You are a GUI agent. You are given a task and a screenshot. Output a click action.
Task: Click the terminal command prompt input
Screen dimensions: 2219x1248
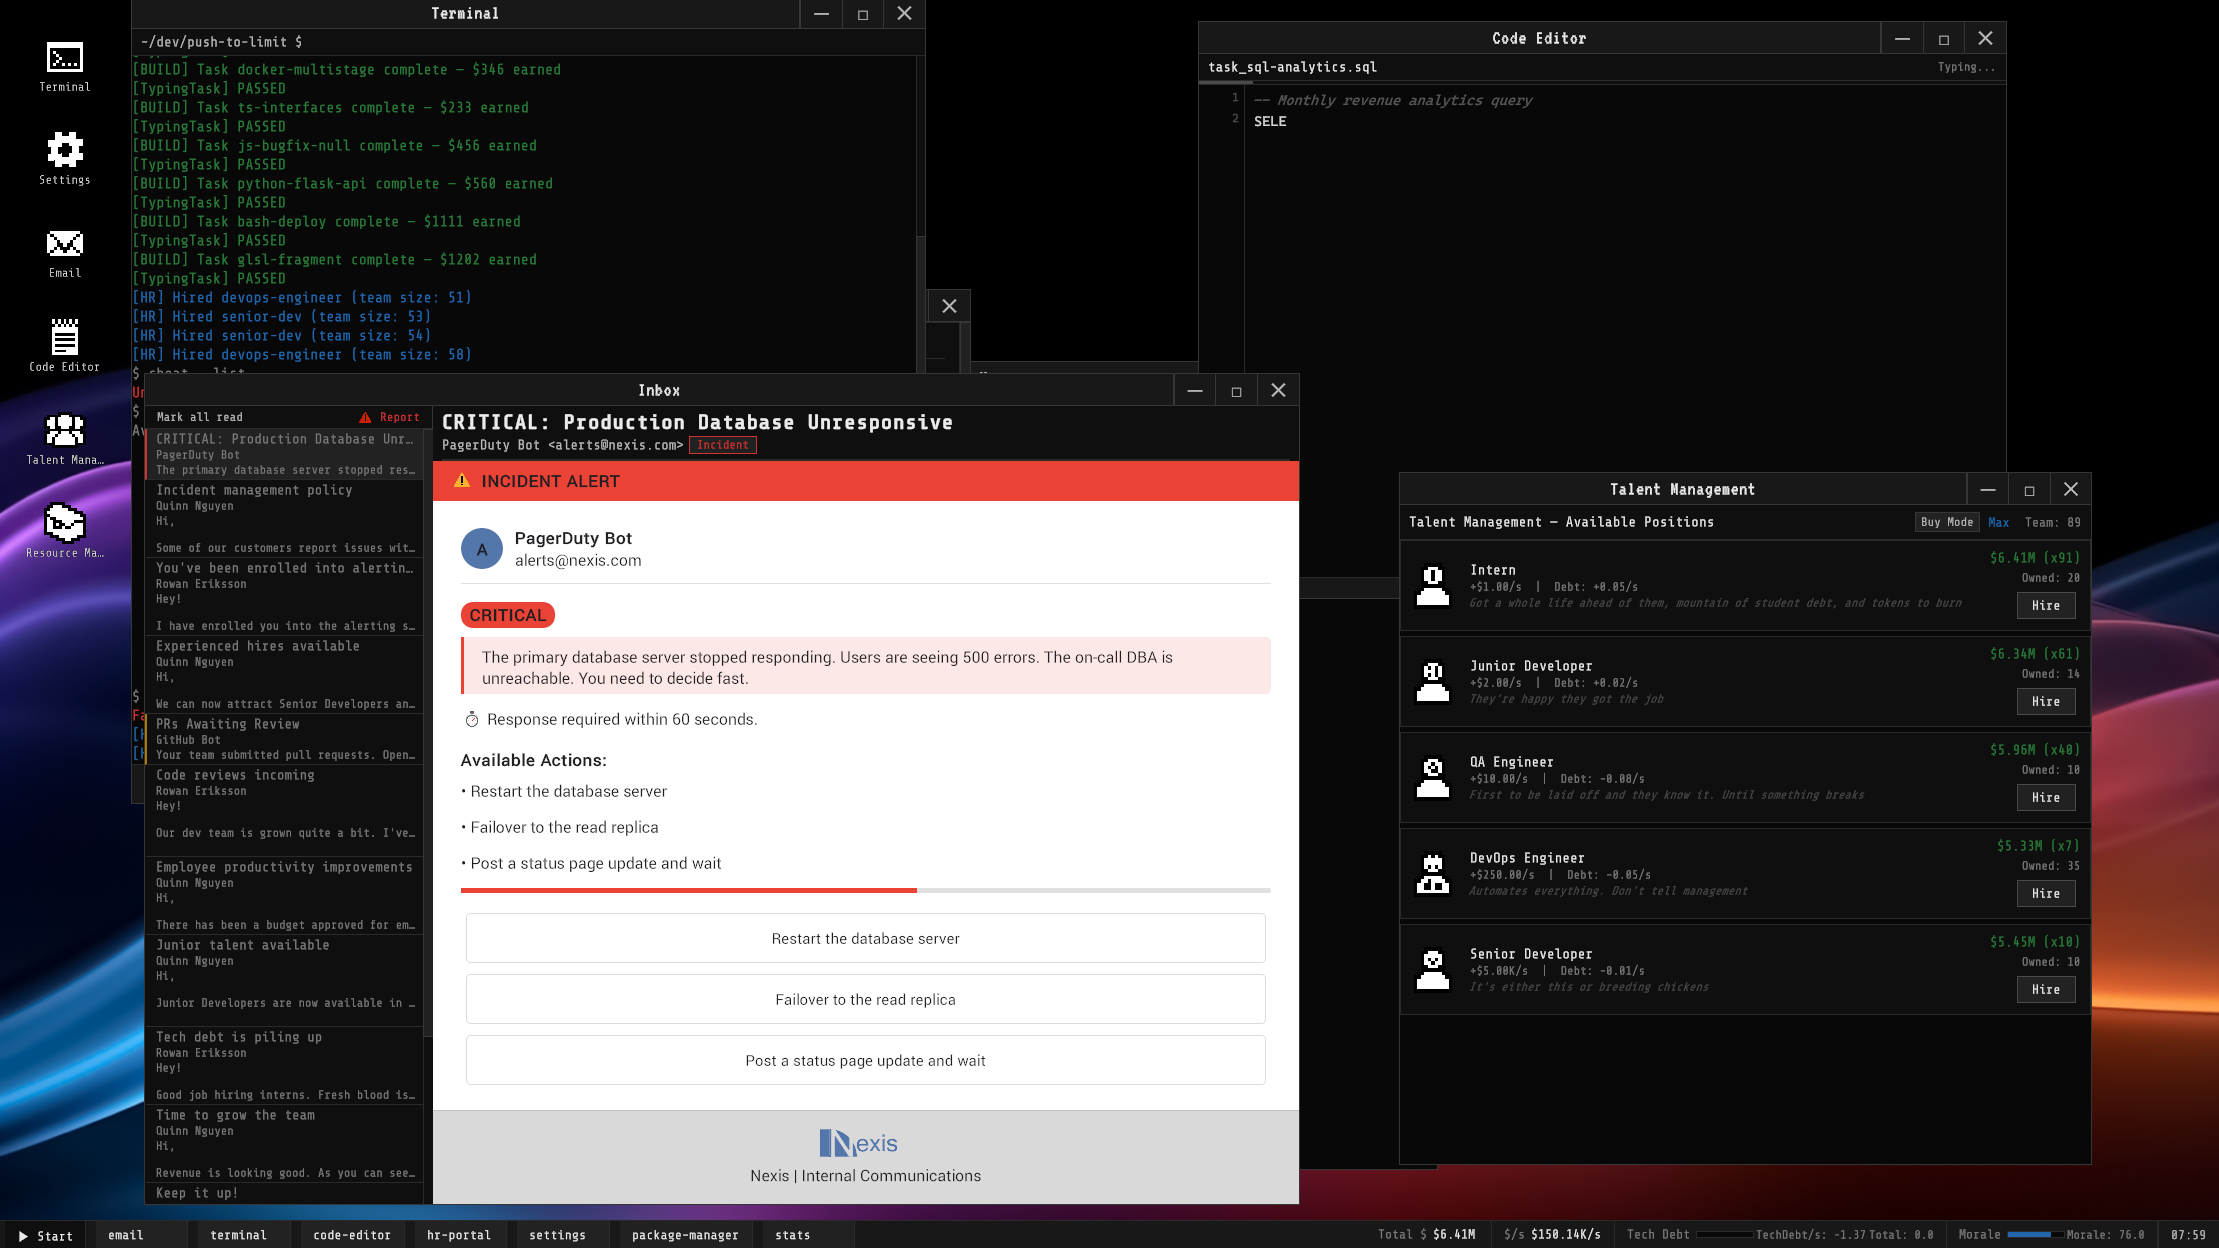500,42
